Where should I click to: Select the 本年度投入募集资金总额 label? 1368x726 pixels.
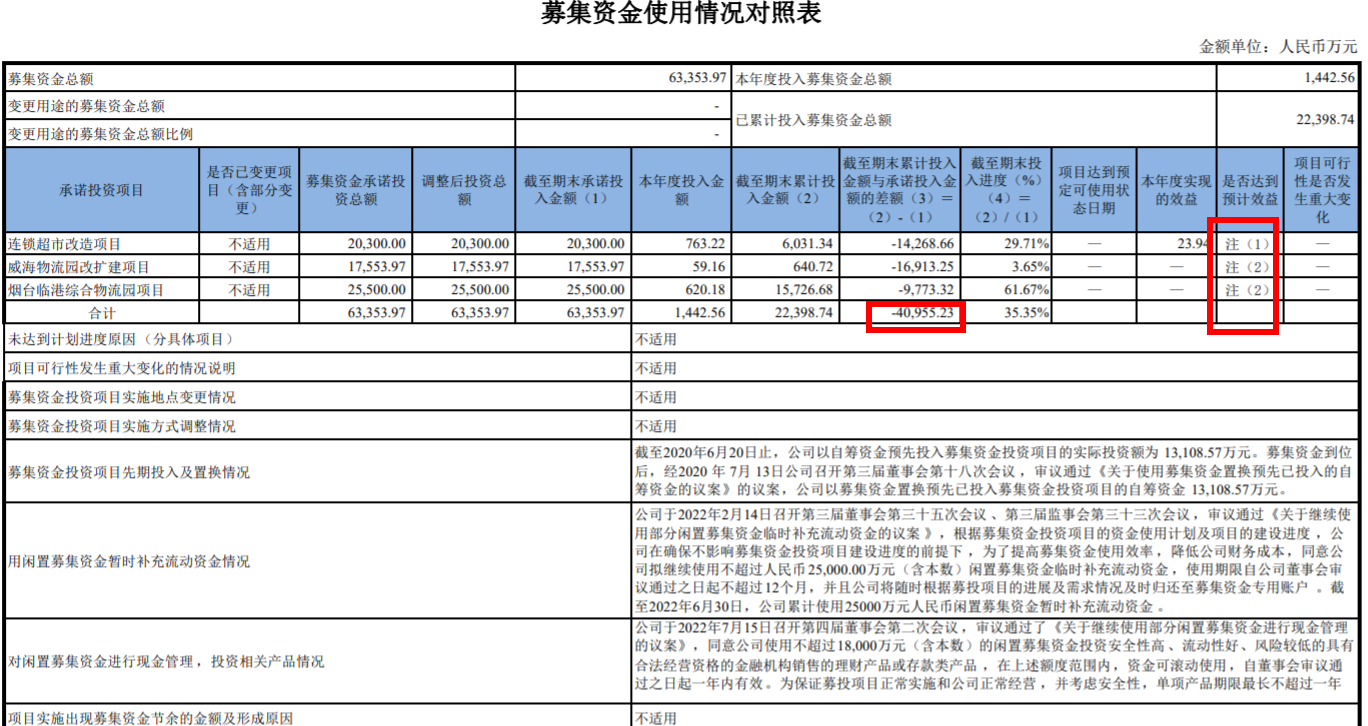click(x=813, y=79)
